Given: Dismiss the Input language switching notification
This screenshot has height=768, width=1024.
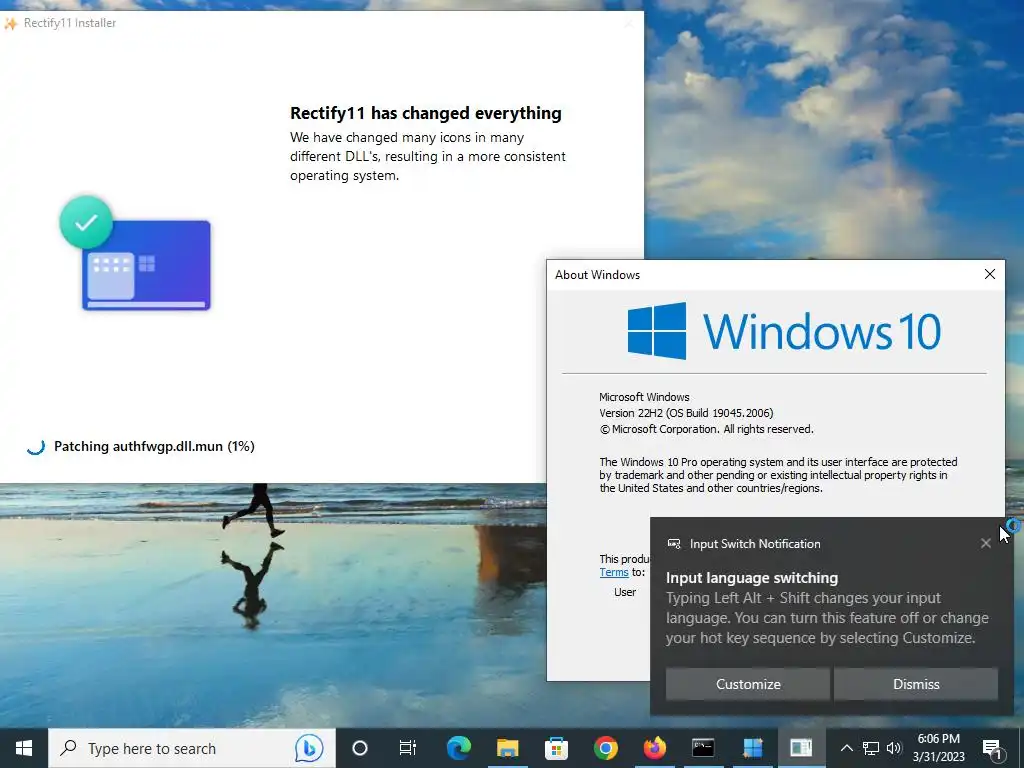Looking at the screenshot, I should 916,684.
